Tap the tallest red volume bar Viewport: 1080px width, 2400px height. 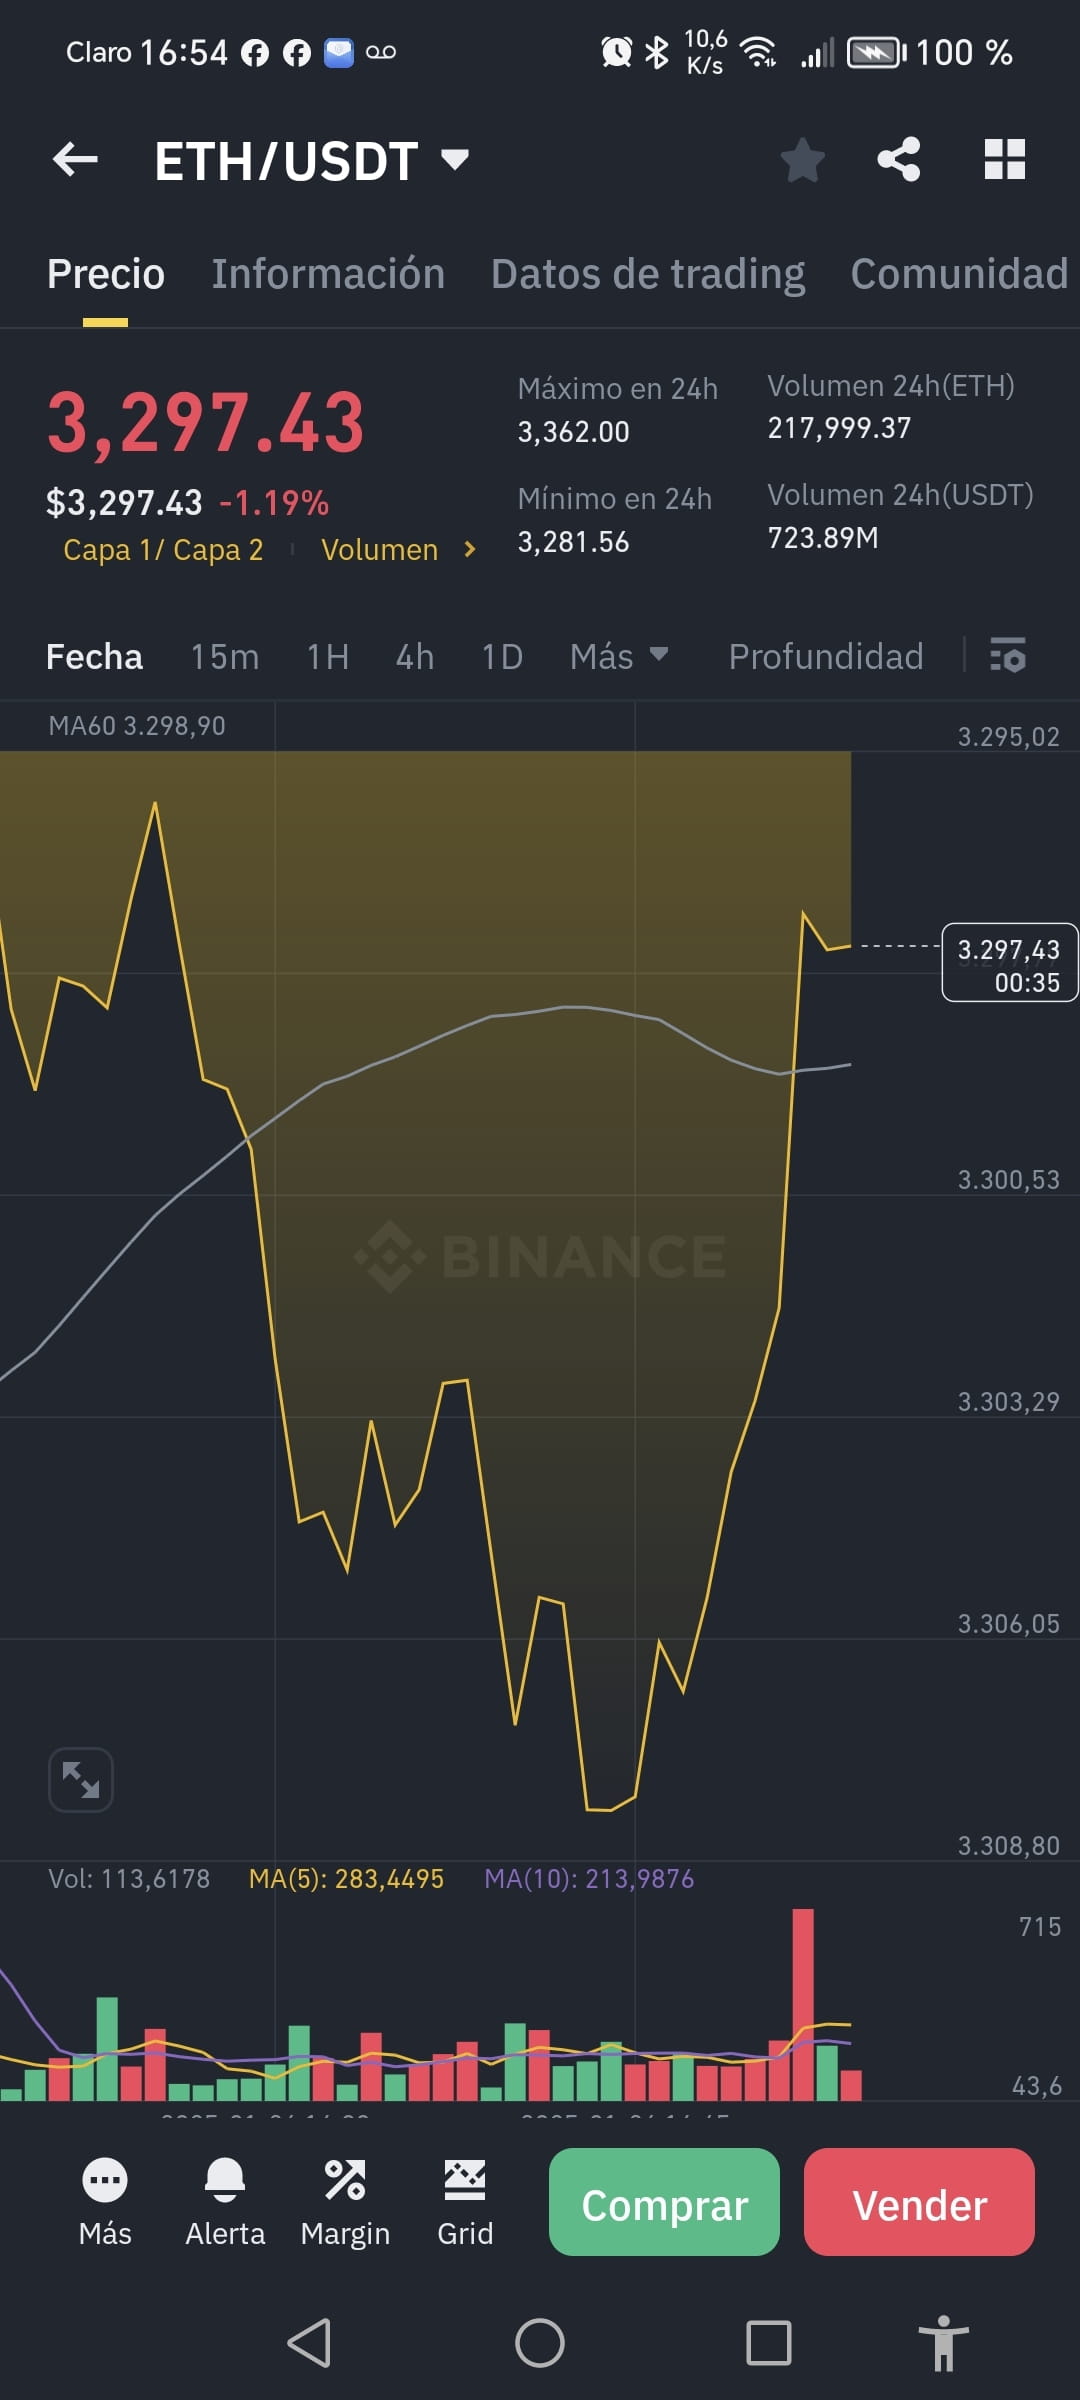click(x=803, y=2004)
